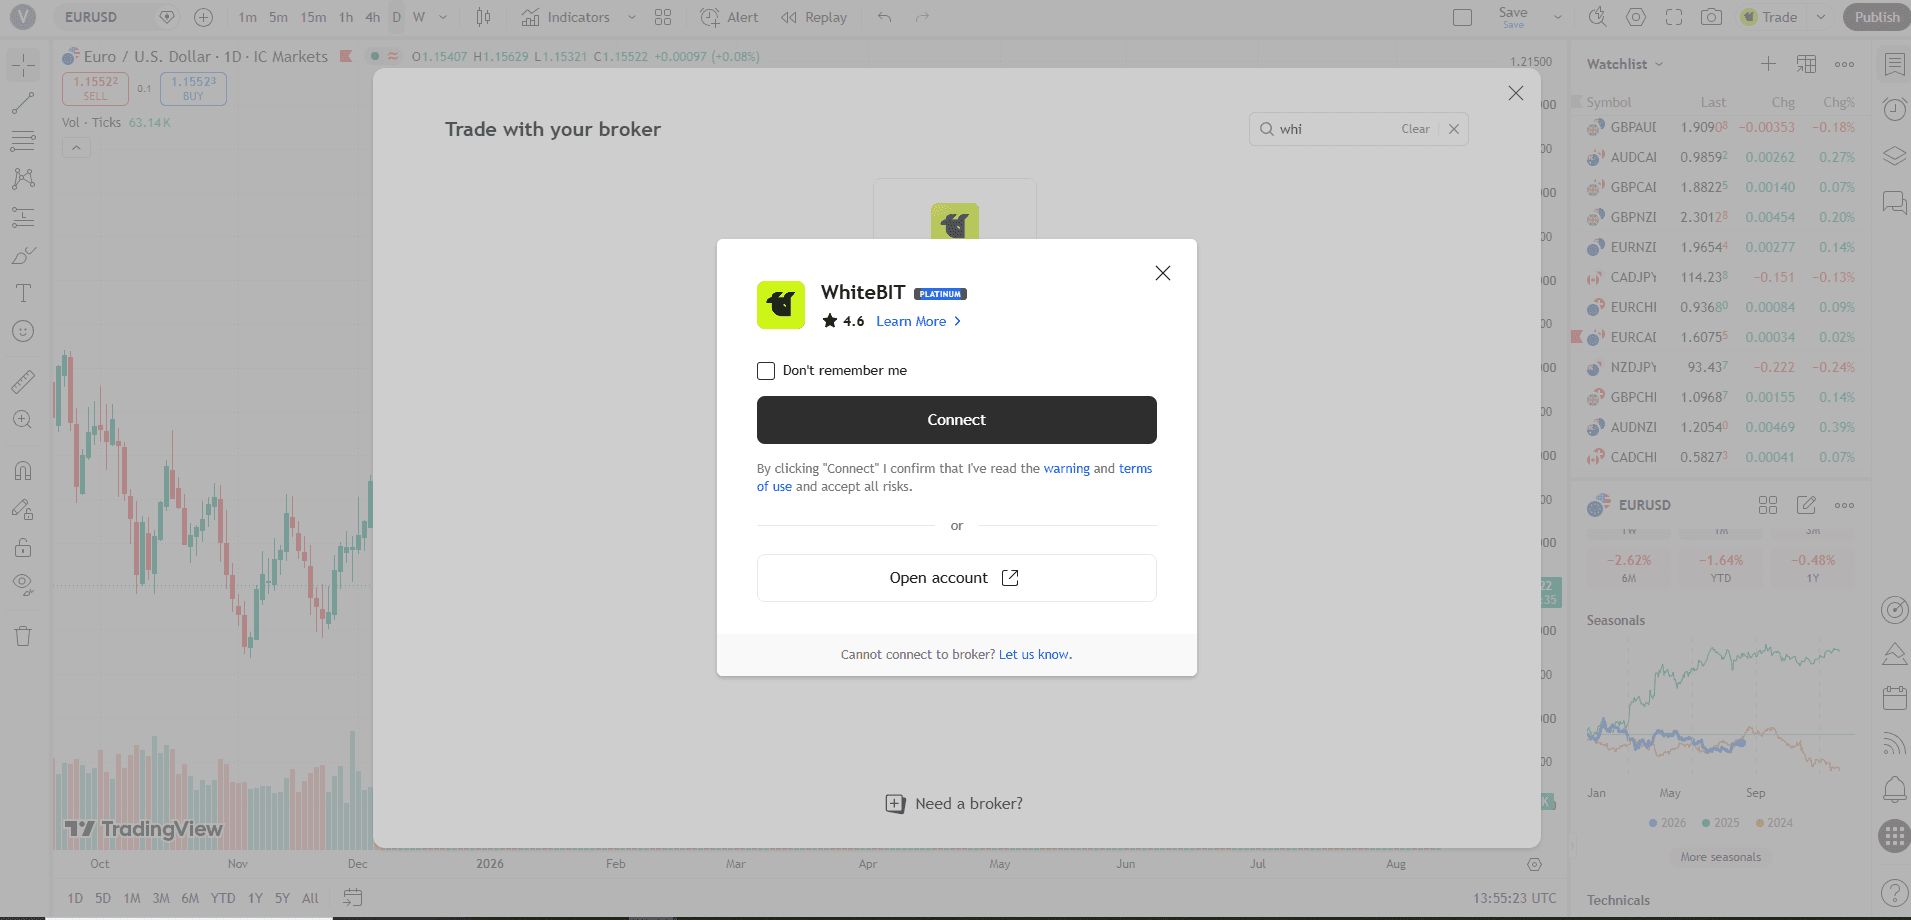The height and width of the screenshot is (920, 1911).
Task: Select GBPNZD row in the watchlist
Action: [1720, 217]
